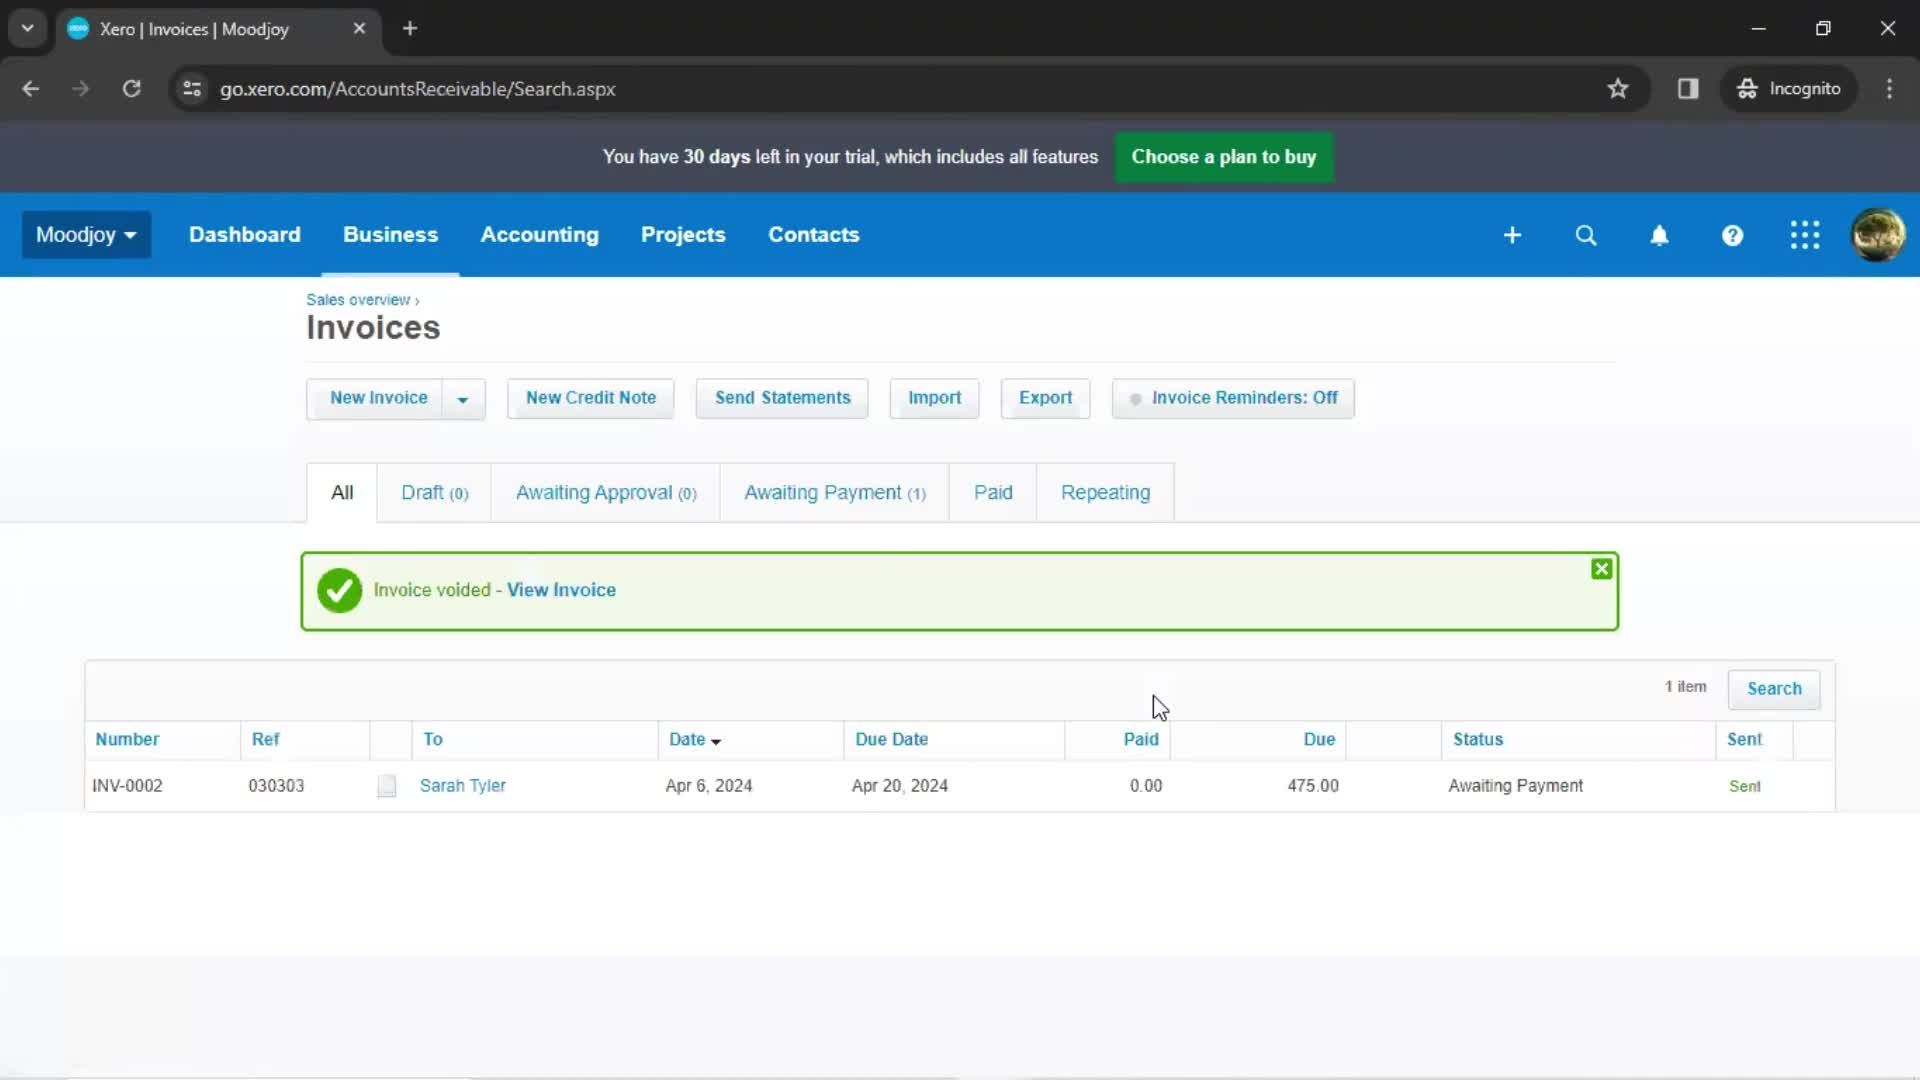Image resolution: width=1920 pixels, height=1080 pixels.
Task: Sort by the Status column header
Action: [1477, 740]
